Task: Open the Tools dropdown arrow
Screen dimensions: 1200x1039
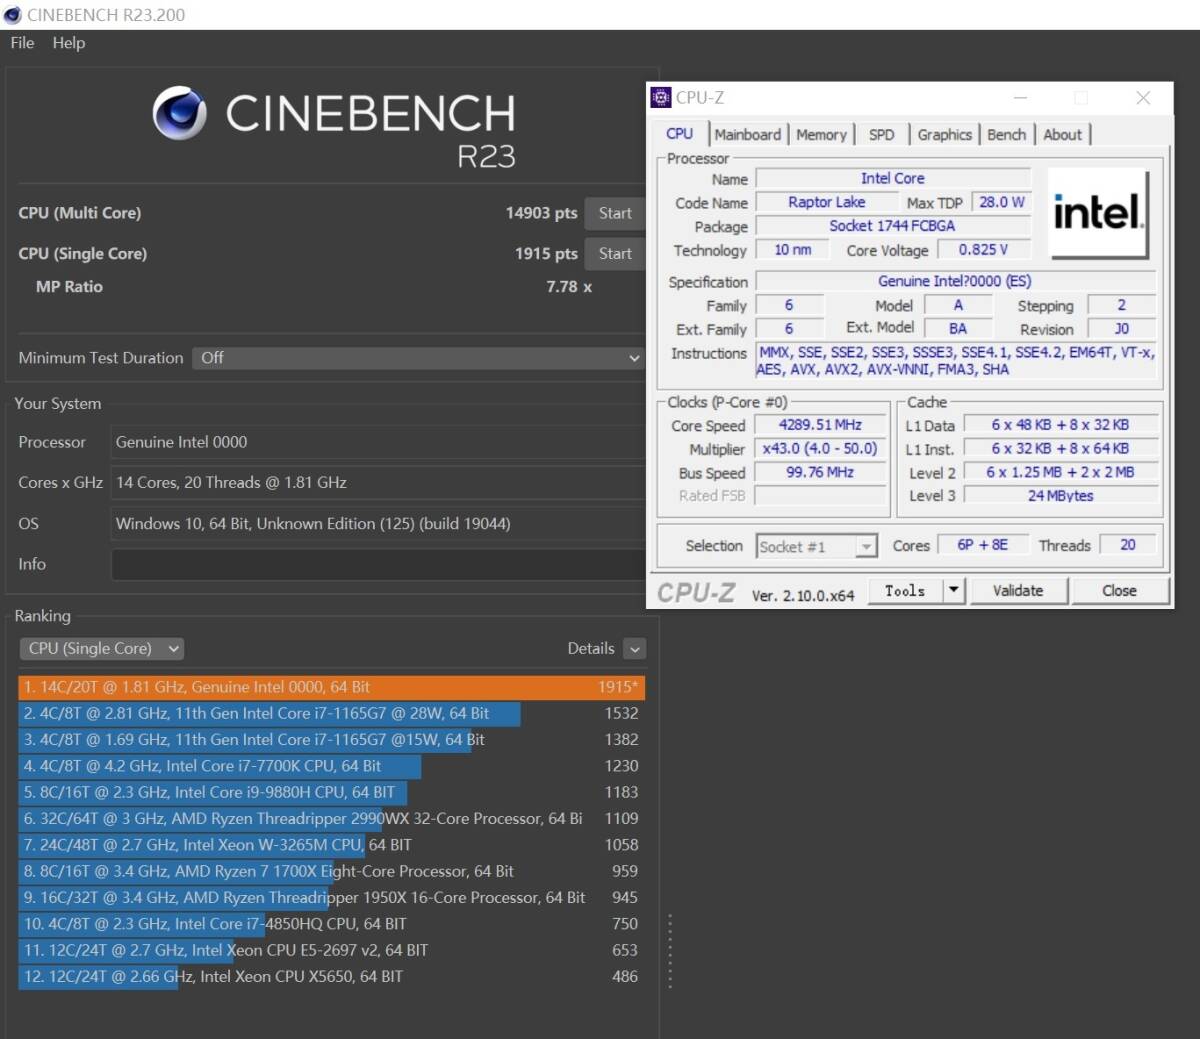Action: tap(954, 591)
